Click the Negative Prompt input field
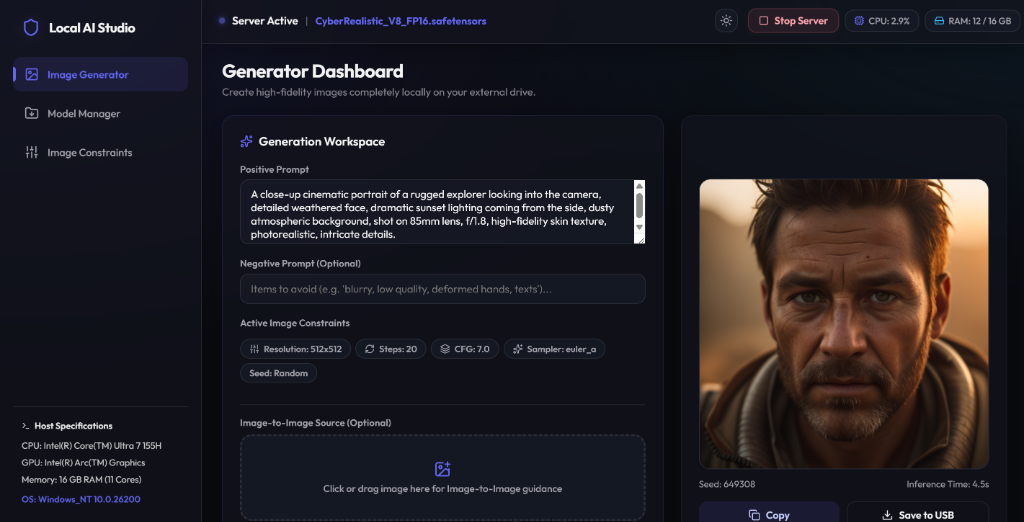The image size is (1024, 522). click(443, 289)
